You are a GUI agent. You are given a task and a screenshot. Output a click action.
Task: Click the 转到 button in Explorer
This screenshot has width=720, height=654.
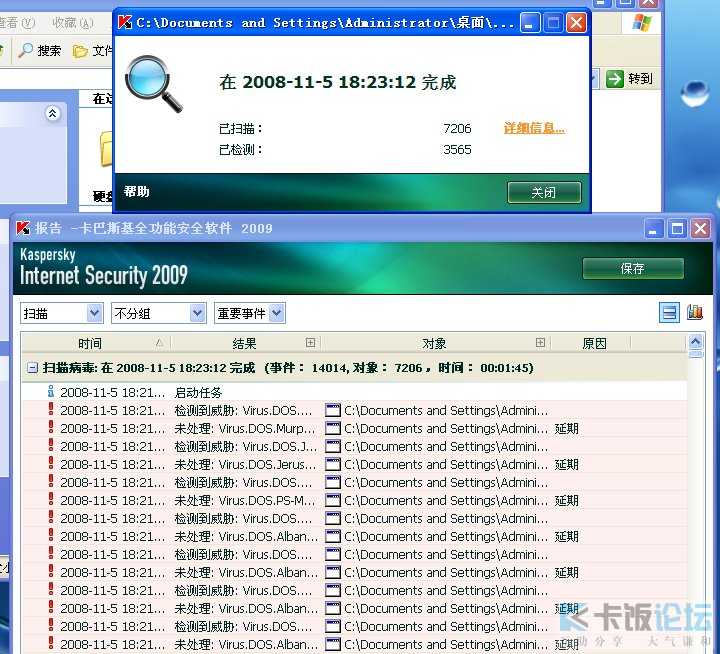(630, 79)
